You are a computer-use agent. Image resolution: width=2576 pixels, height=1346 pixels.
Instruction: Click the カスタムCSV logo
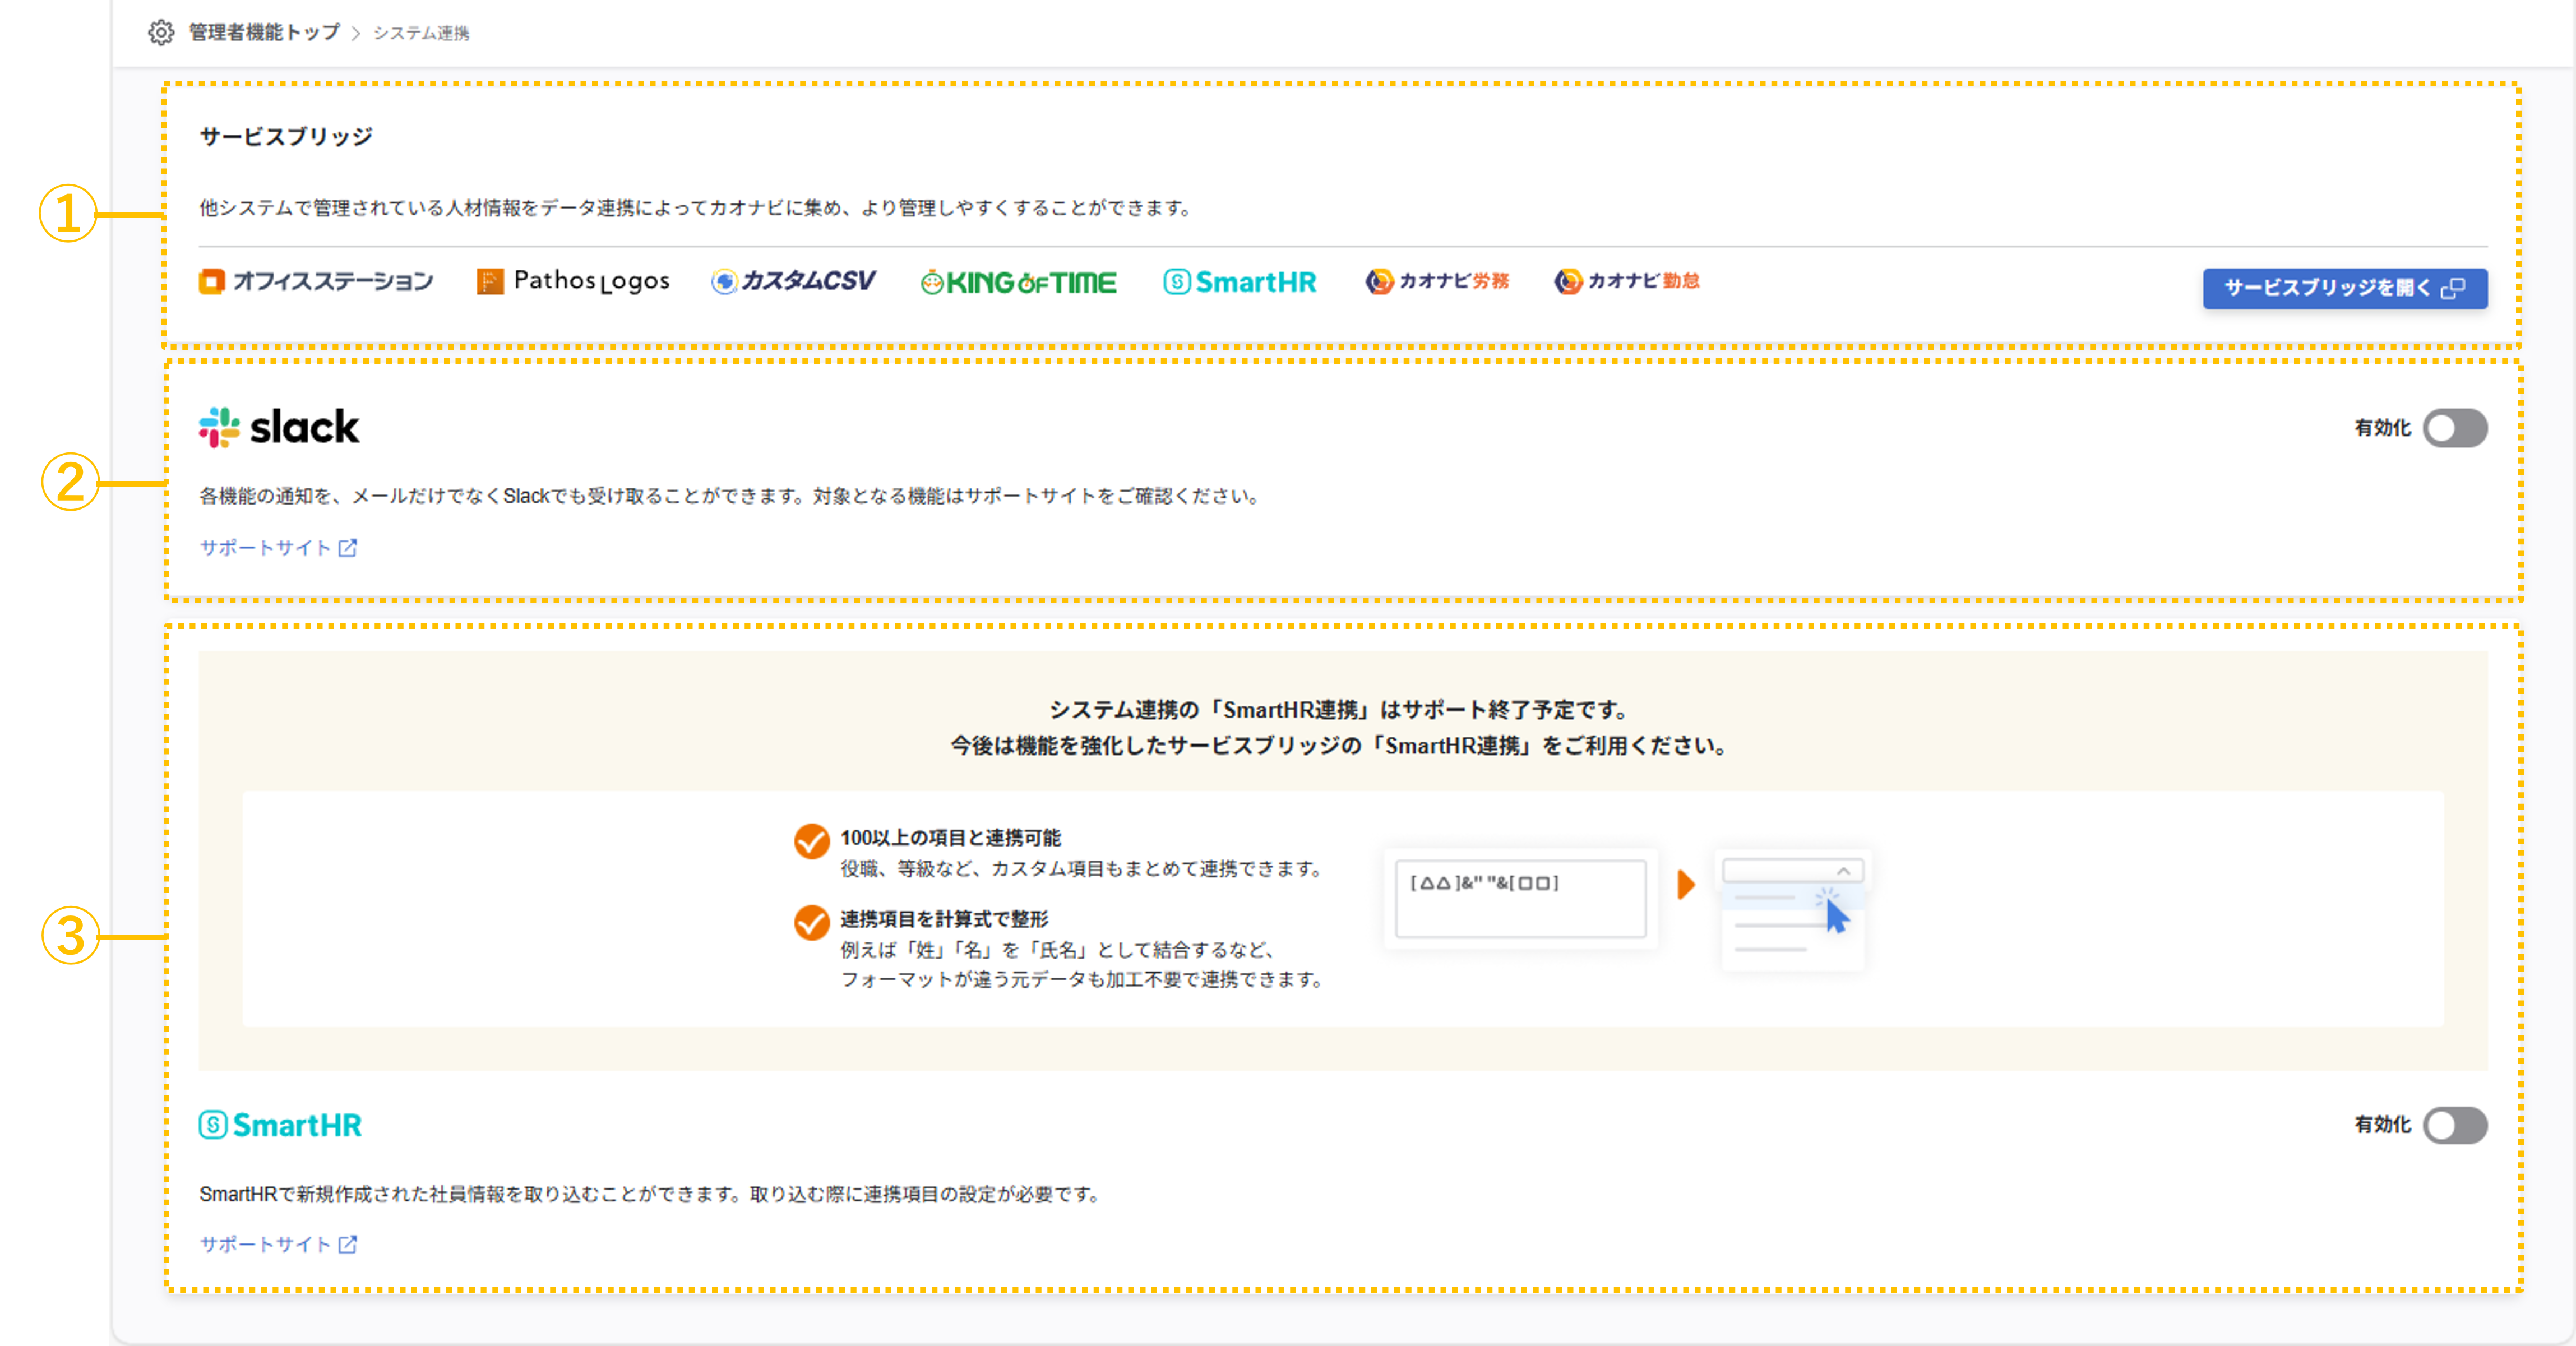click(794, 282)
